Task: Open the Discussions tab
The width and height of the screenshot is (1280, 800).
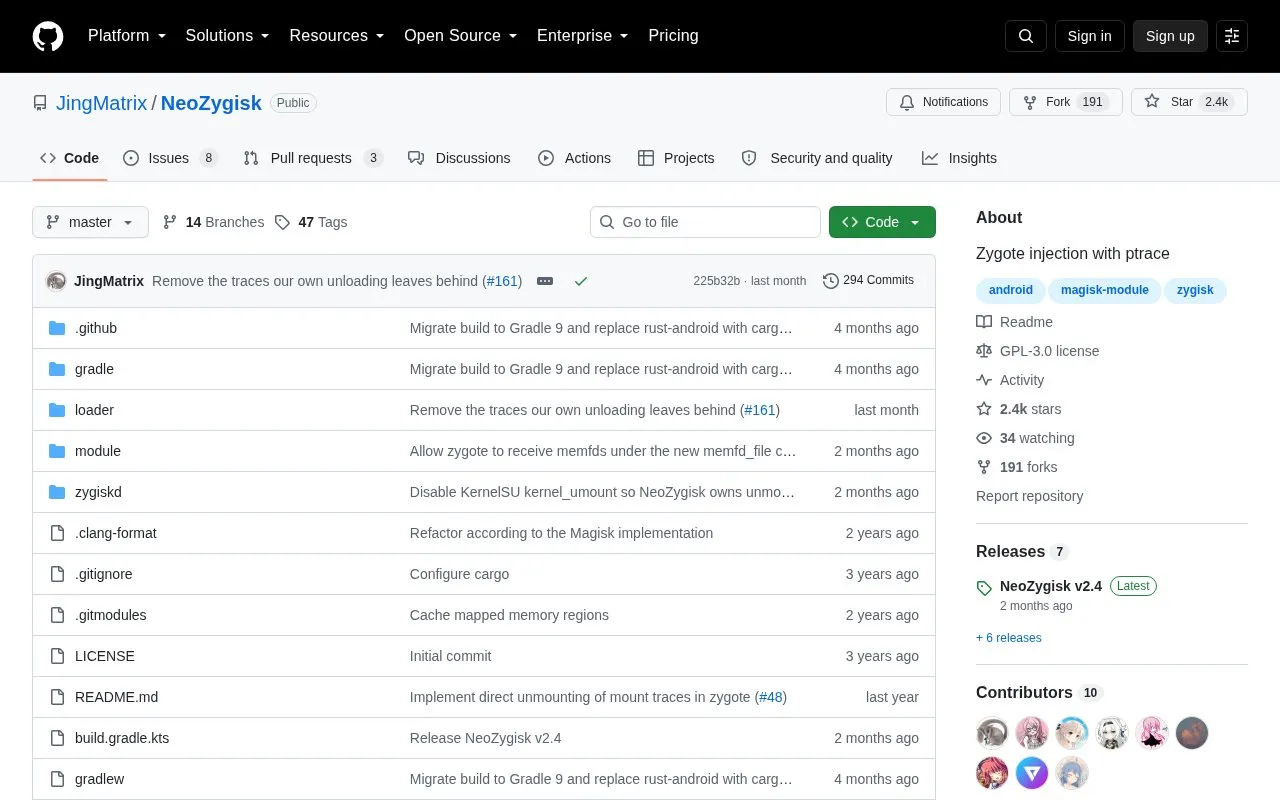Action: pyautogui.click(x=459, y=158)
